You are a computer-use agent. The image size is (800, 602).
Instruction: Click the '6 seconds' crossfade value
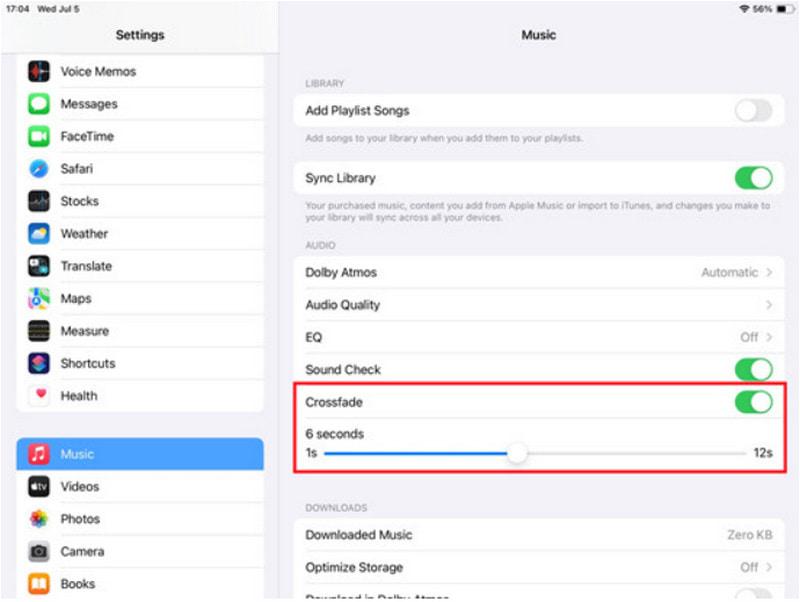[x=335, y=434]
